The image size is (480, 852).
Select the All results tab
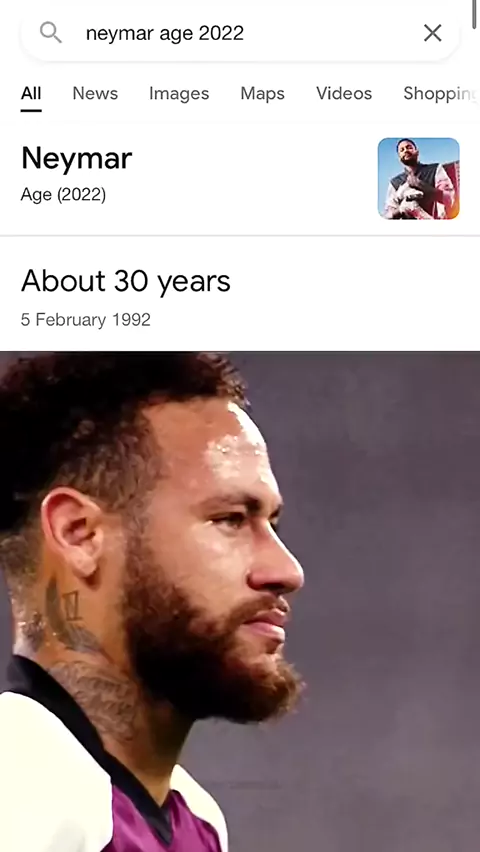(x=31, y=93)
